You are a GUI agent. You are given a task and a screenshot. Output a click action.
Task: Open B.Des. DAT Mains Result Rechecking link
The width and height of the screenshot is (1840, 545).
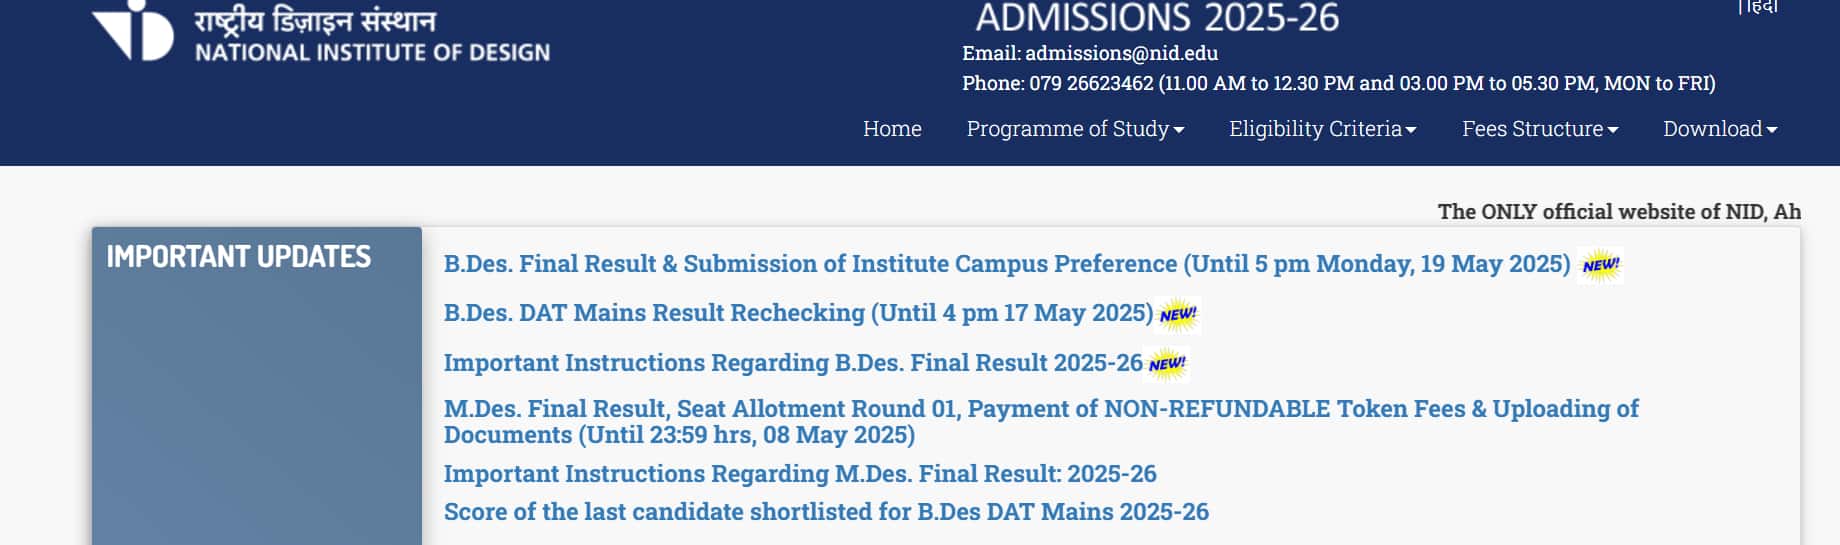[x=798, y=313]
